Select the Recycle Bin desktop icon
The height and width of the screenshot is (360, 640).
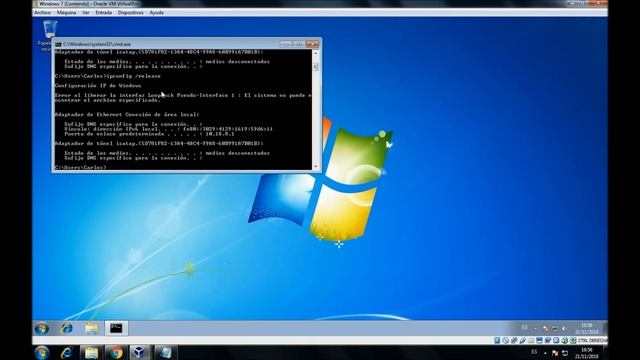tap(50, 30)
